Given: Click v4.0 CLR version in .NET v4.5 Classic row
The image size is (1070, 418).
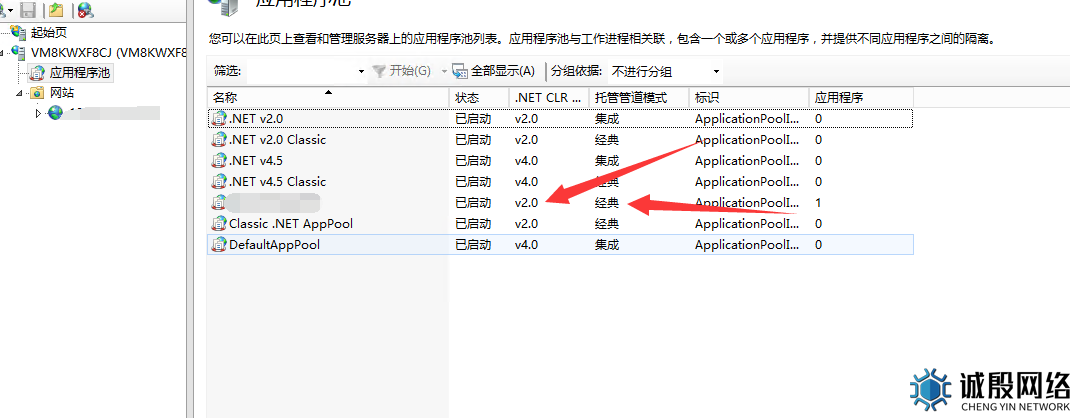Looking at the screenshot, I should pyautogui.click(x=527, y=182).
